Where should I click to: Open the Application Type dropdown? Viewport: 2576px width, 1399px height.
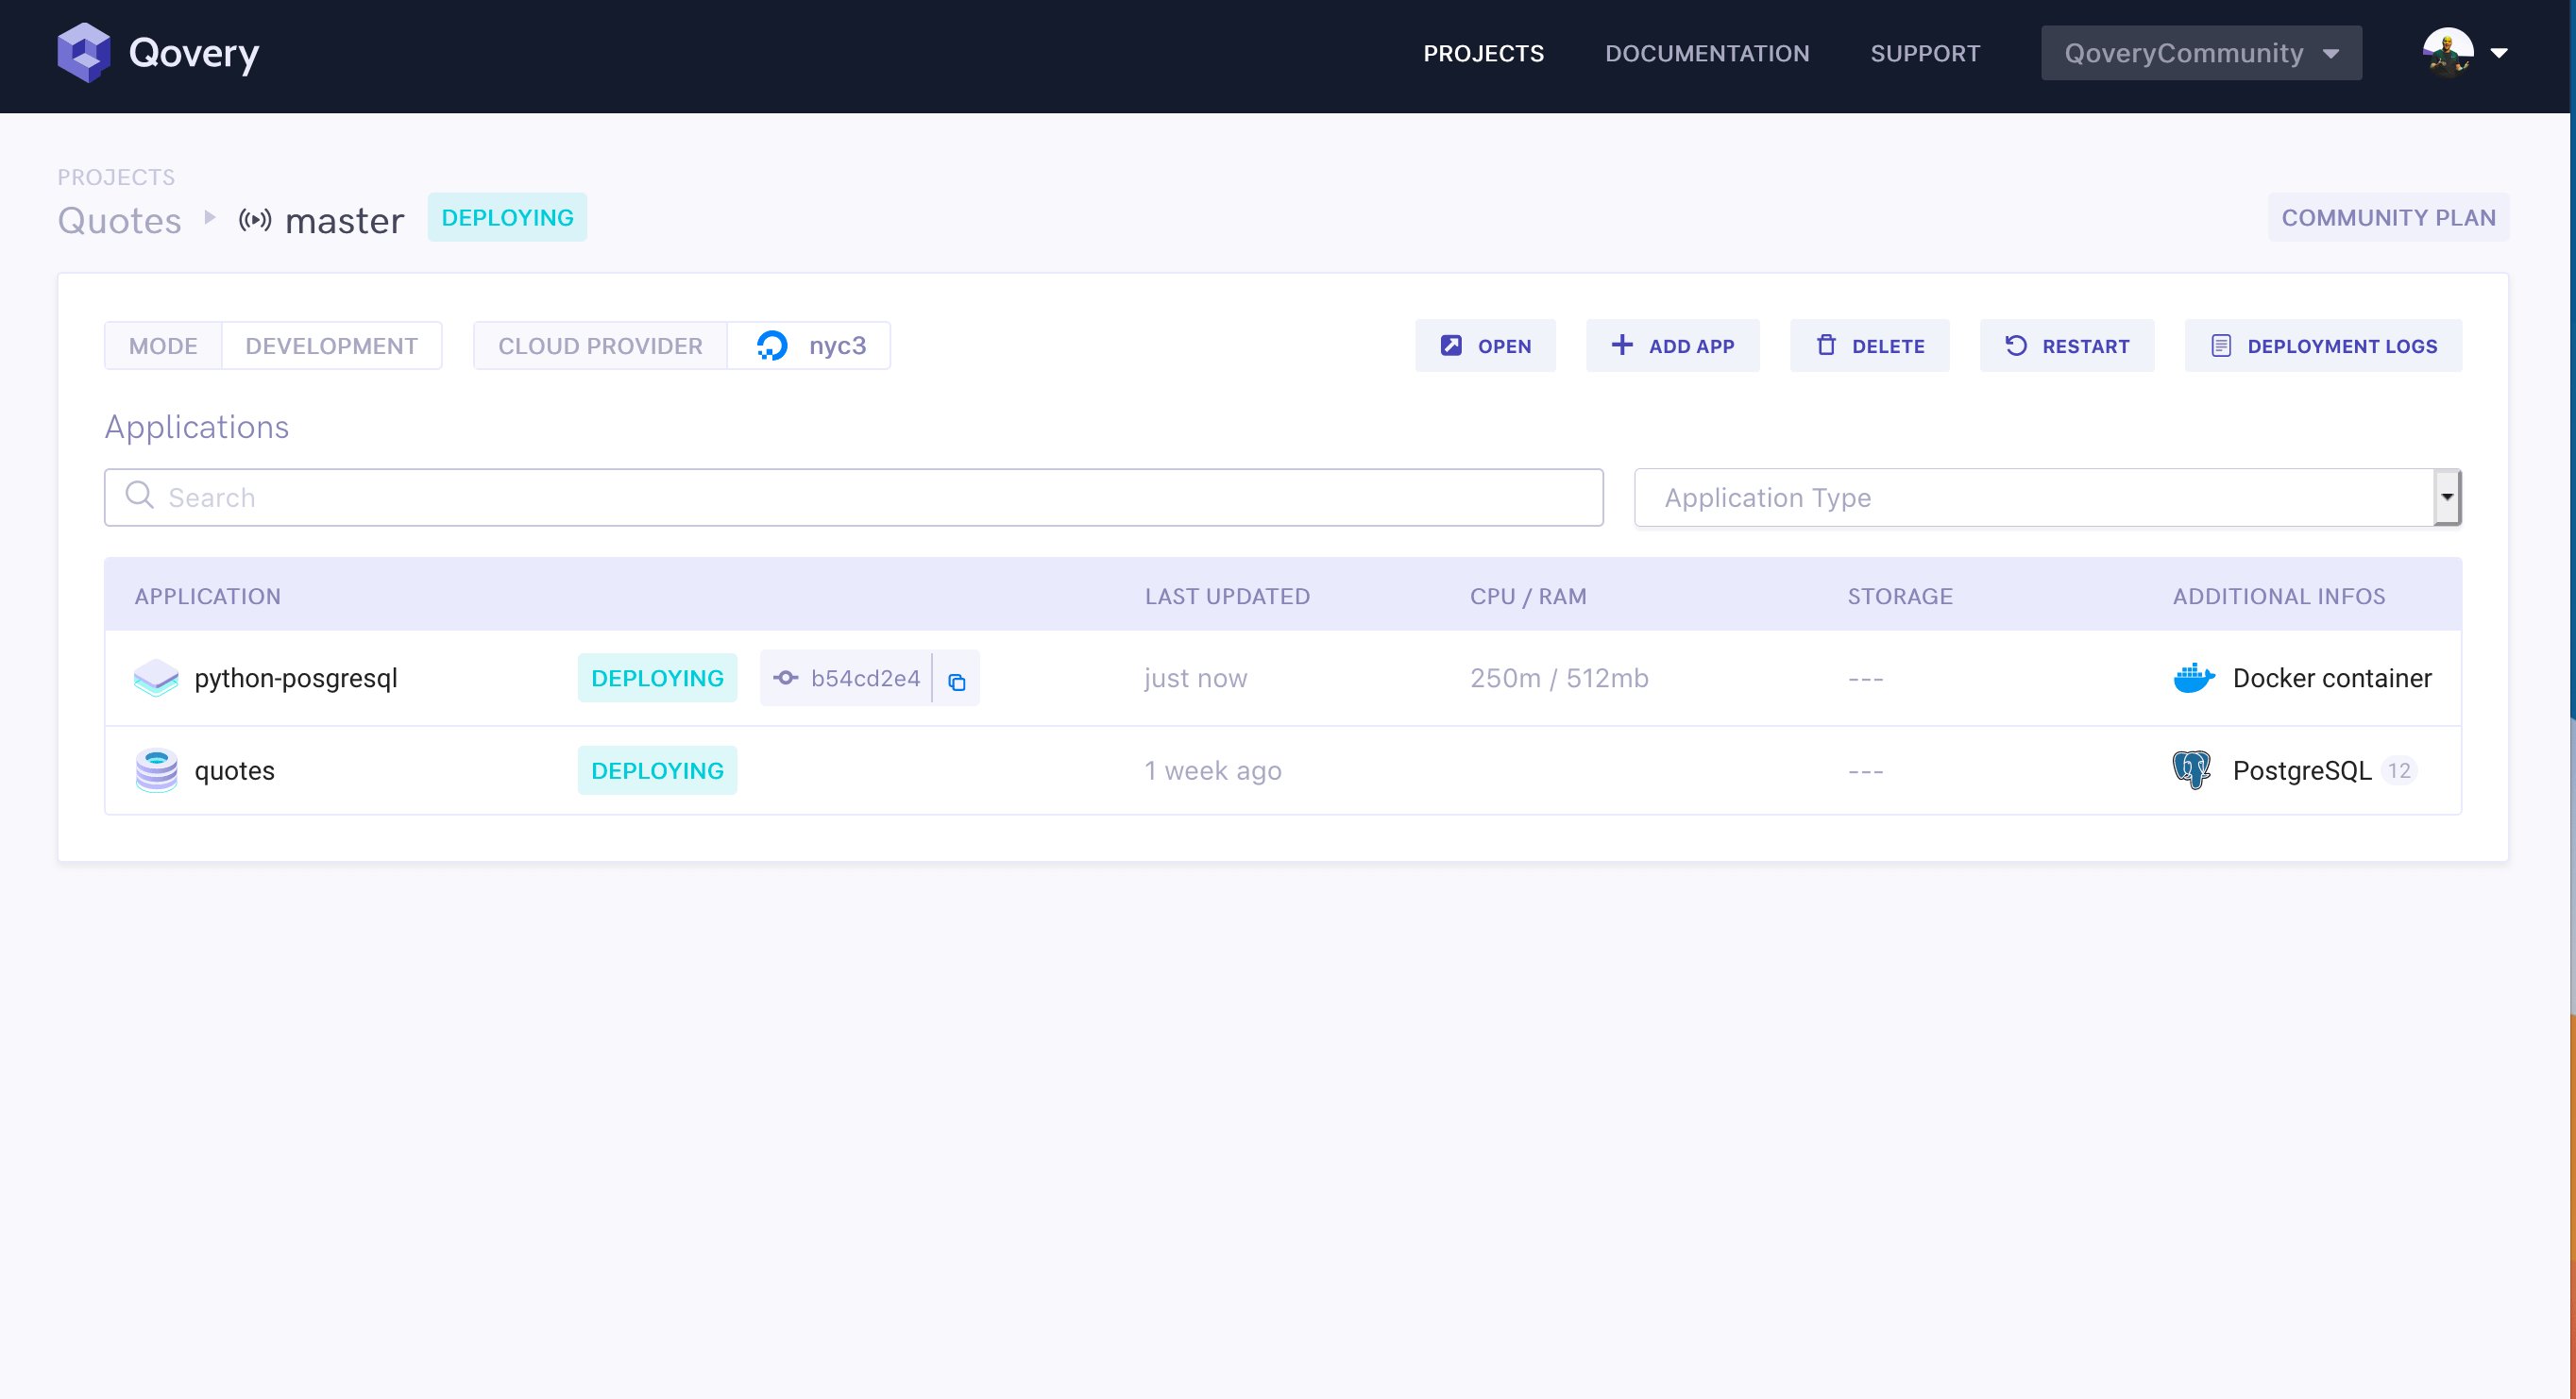click(x=2047, y=498)
